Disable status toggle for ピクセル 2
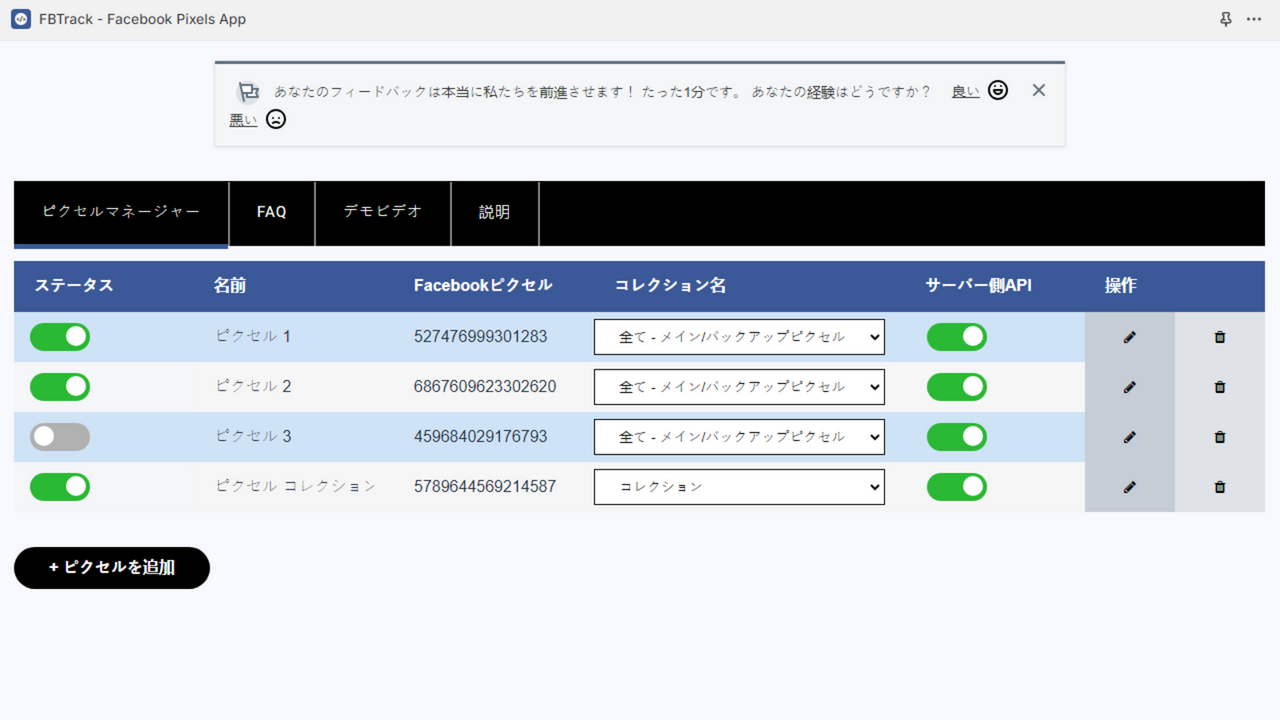Viewport: 1280px width, 720px height. click(60, 387)
